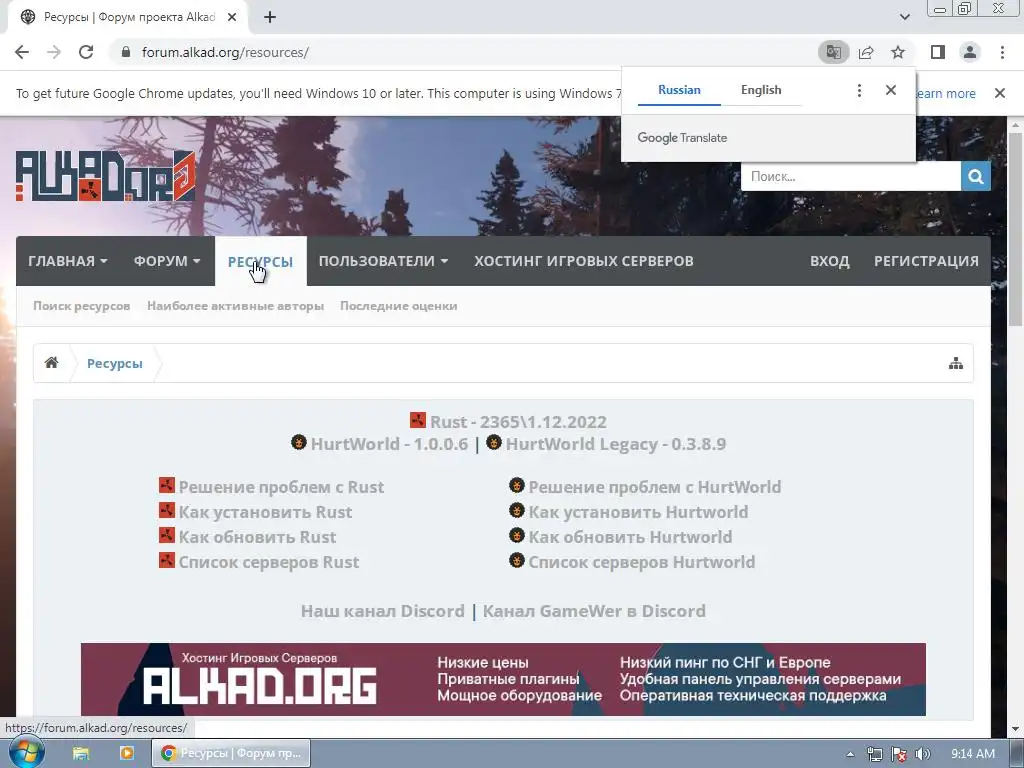Open Решение проблем с Rust link
This screenshot has height=768, width=1024.
(x=281, y=487)
